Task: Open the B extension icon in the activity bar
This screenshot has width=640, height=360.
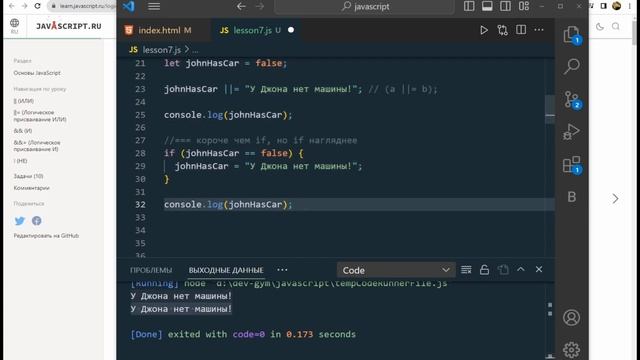Action: coord(571,197)
